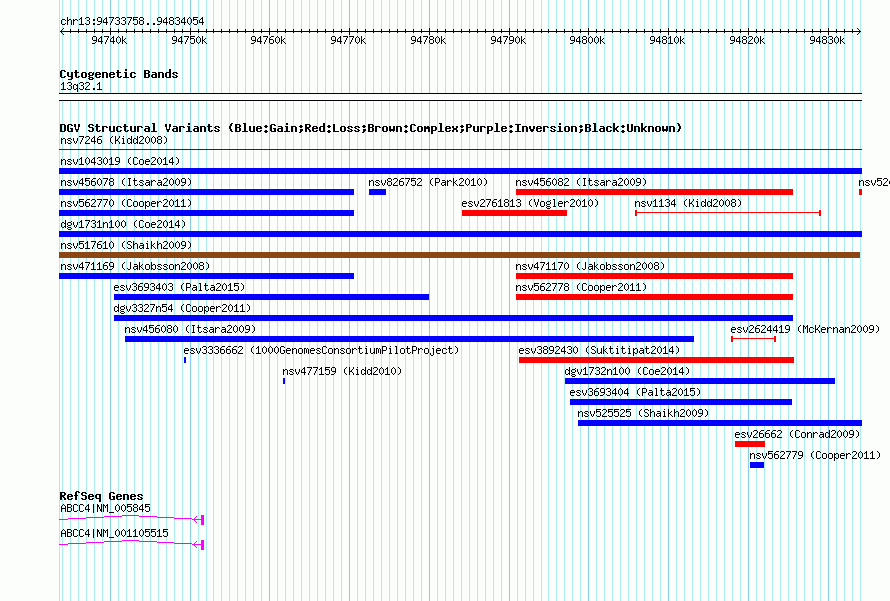The height and width of the screenshot is (601, 890).
Task: Open gene label ABCC4|NM_005845
Action: click(x=106, y=508)
